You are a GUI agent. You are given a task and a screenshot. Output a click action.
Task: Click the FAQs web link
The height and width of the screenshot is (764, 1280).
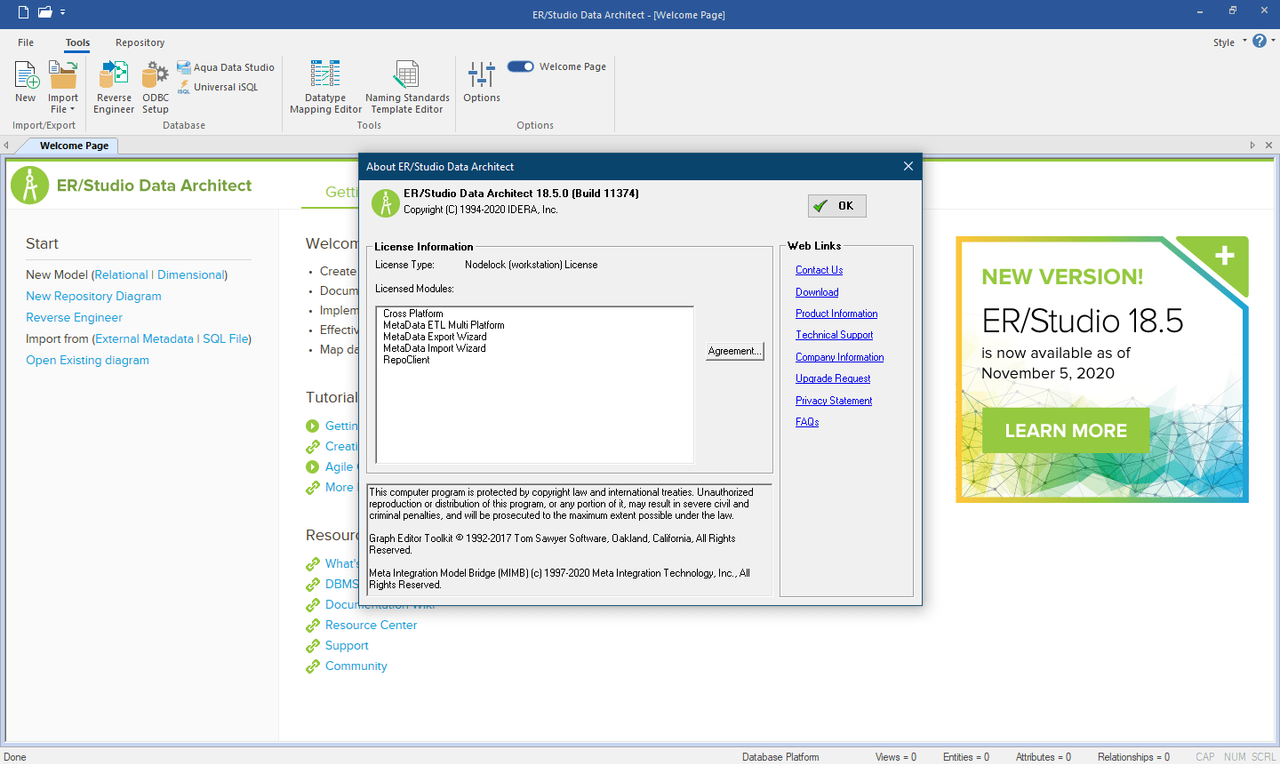(807, 422)
